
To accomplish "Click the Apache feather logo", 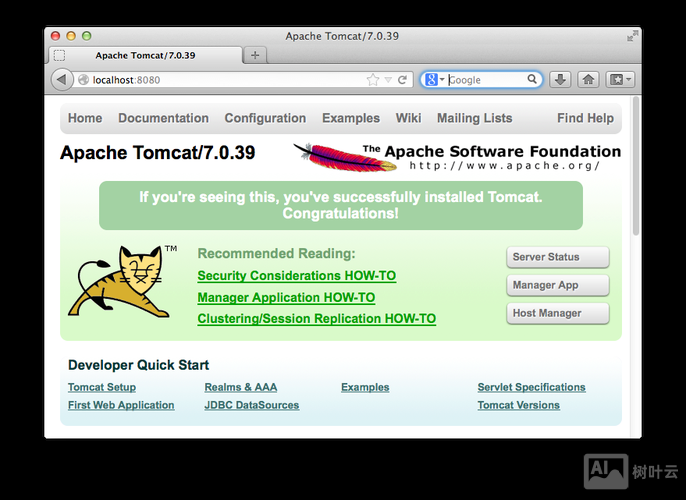I will coord(328,156).
